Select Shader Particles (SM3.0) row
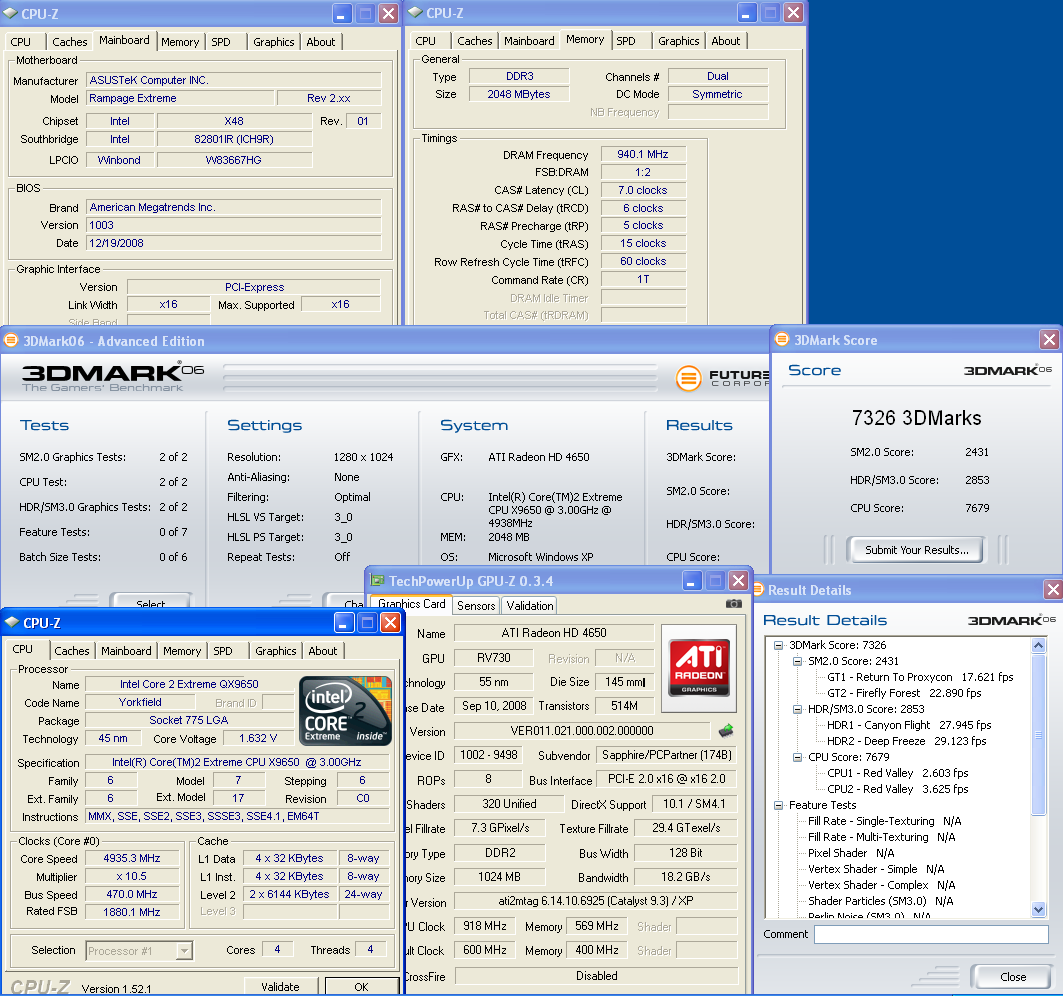1063x996 pixels. click(880, 901)
